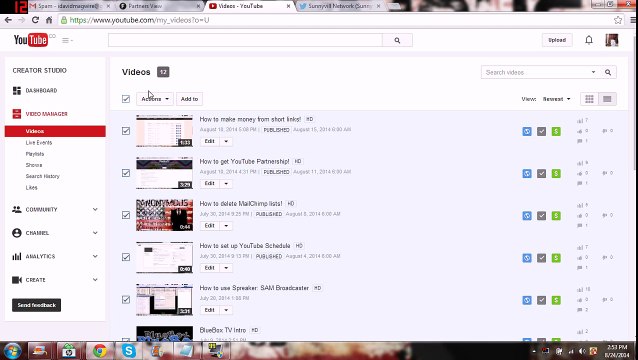Uncheck the short links video checkbox
The width and height of the screenshot is (638, 360).
click(126, 131)
